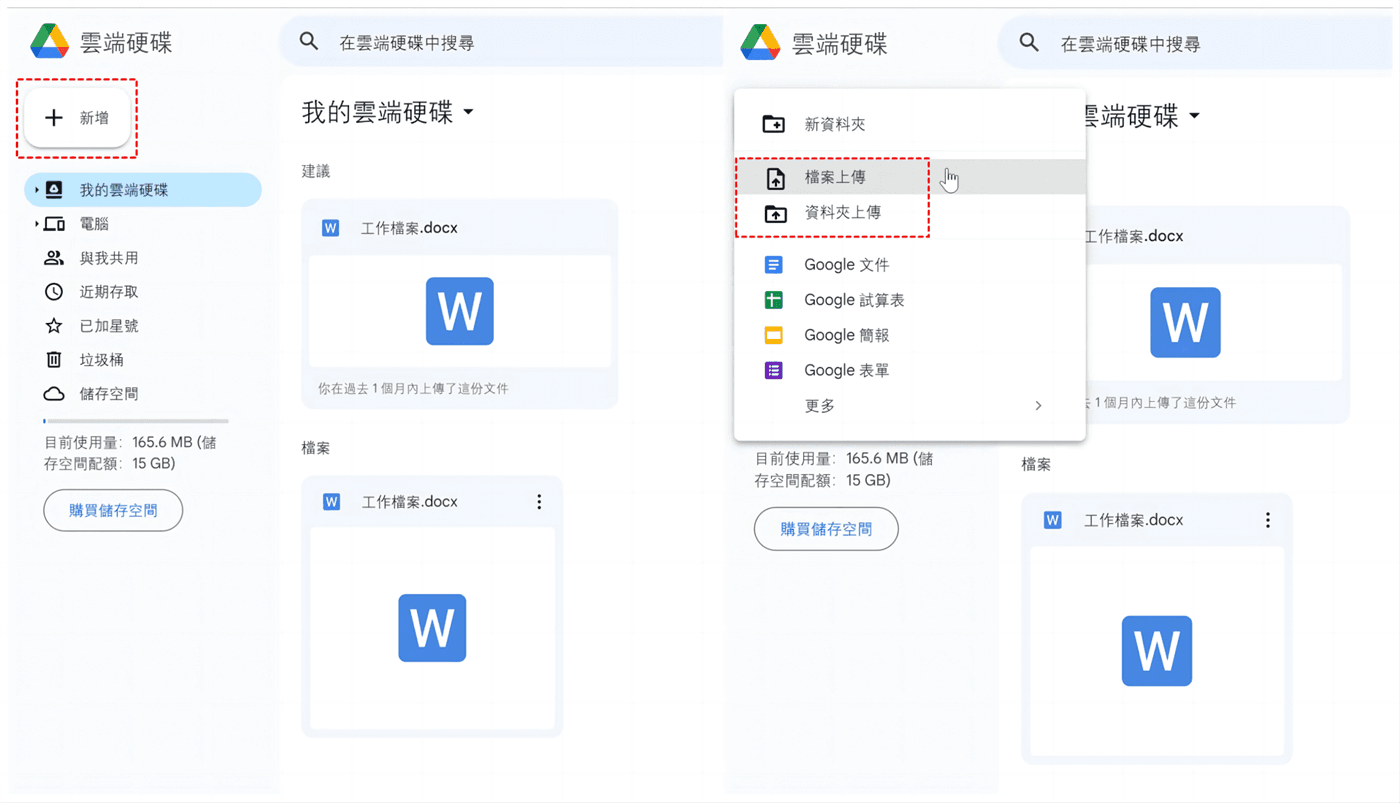Click the search magnifier icon in the right screenshot

(x=1029, y=43)
